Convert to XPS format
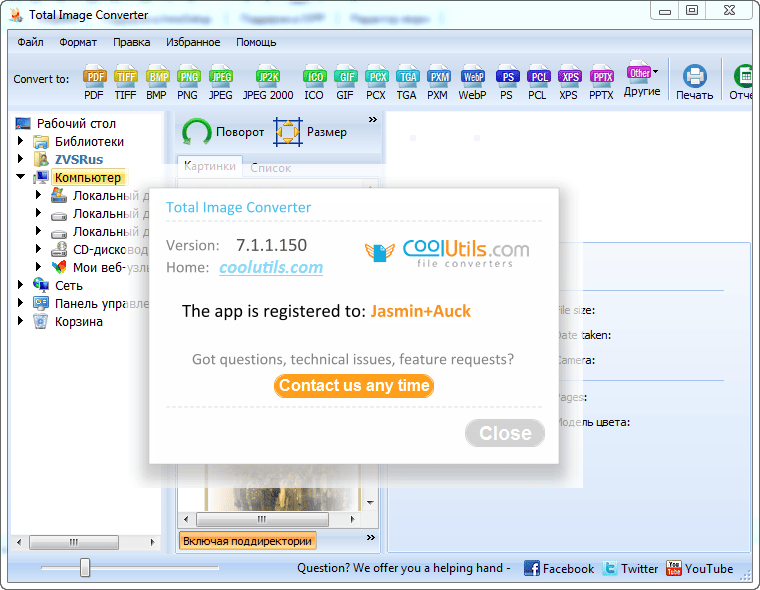Viewport: 760px width, 590px height. click(x=569, y=81)
